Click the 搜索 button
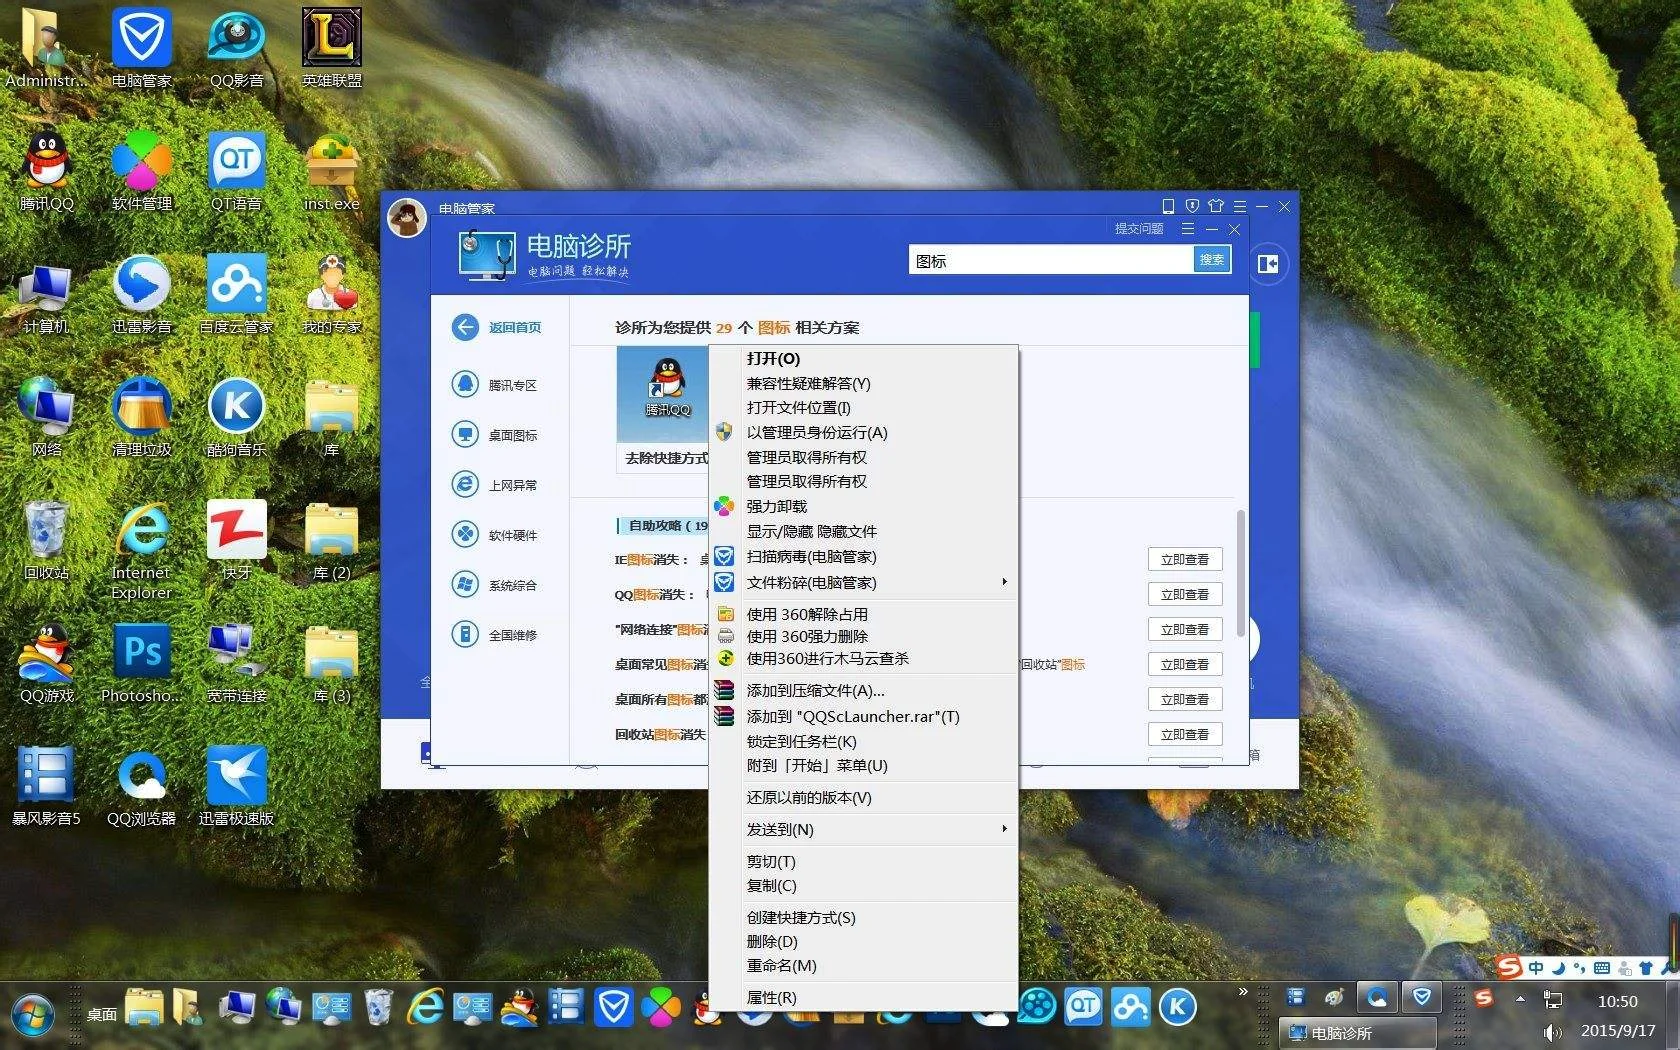 [1212, 260]
